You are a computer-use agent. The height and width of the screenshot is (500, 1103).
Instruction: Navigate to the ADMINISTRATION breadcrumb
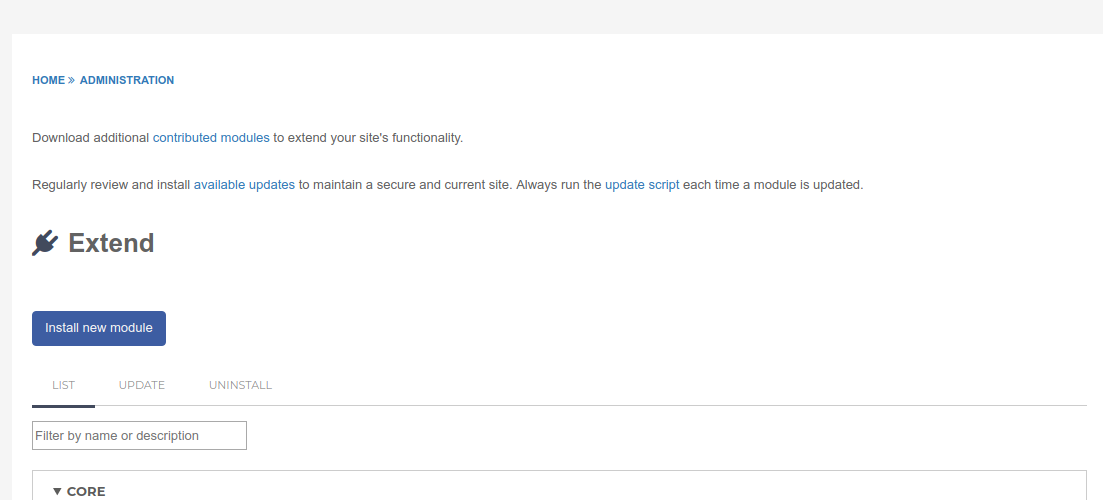pos(127,80)
